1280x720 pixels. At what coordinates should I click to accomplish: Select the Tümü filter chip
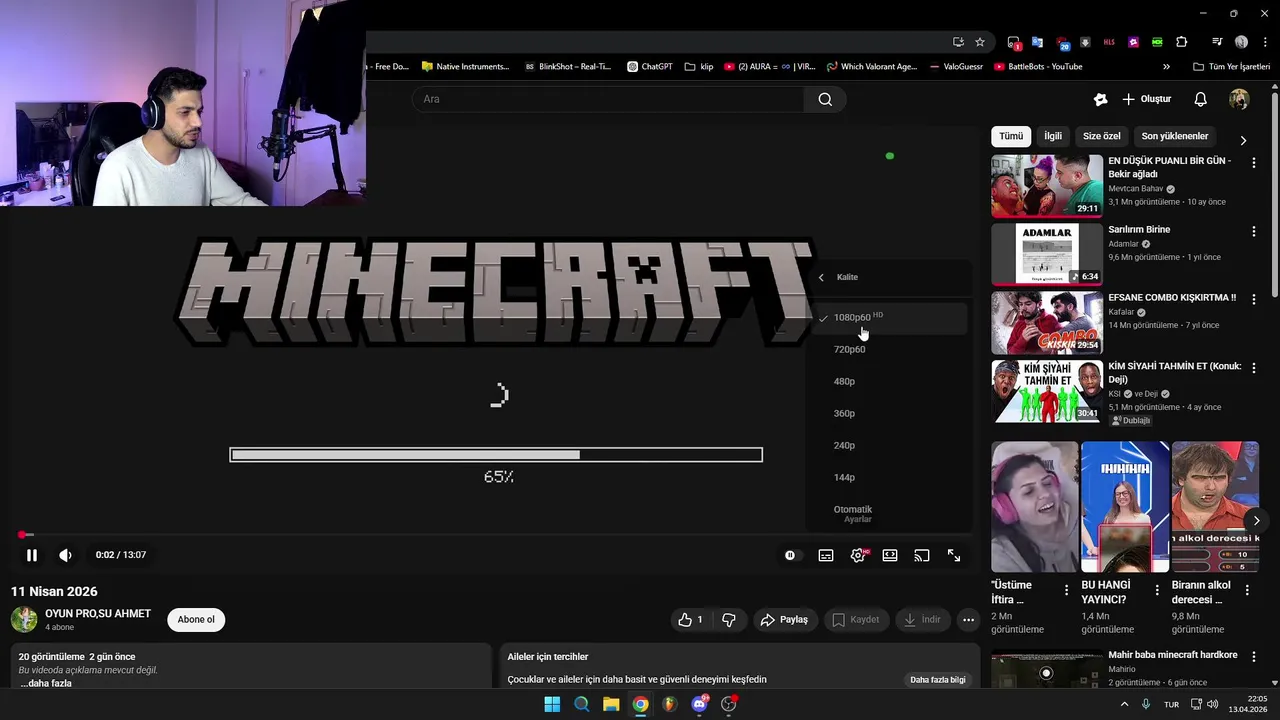coord(1011,136)
